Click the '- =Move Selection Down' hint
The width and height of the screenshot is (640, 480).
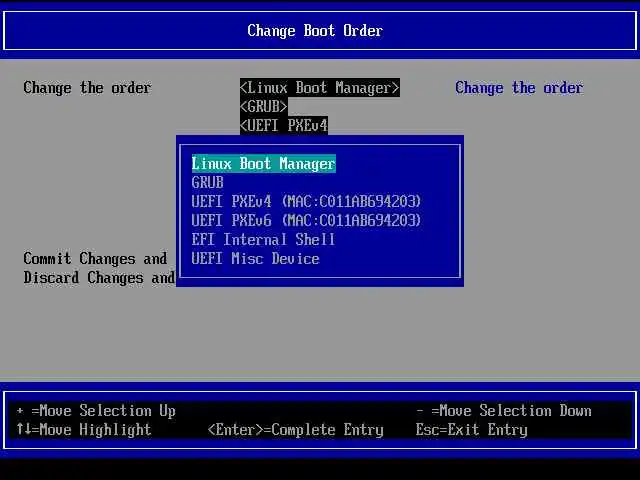(x=504, y=411)
